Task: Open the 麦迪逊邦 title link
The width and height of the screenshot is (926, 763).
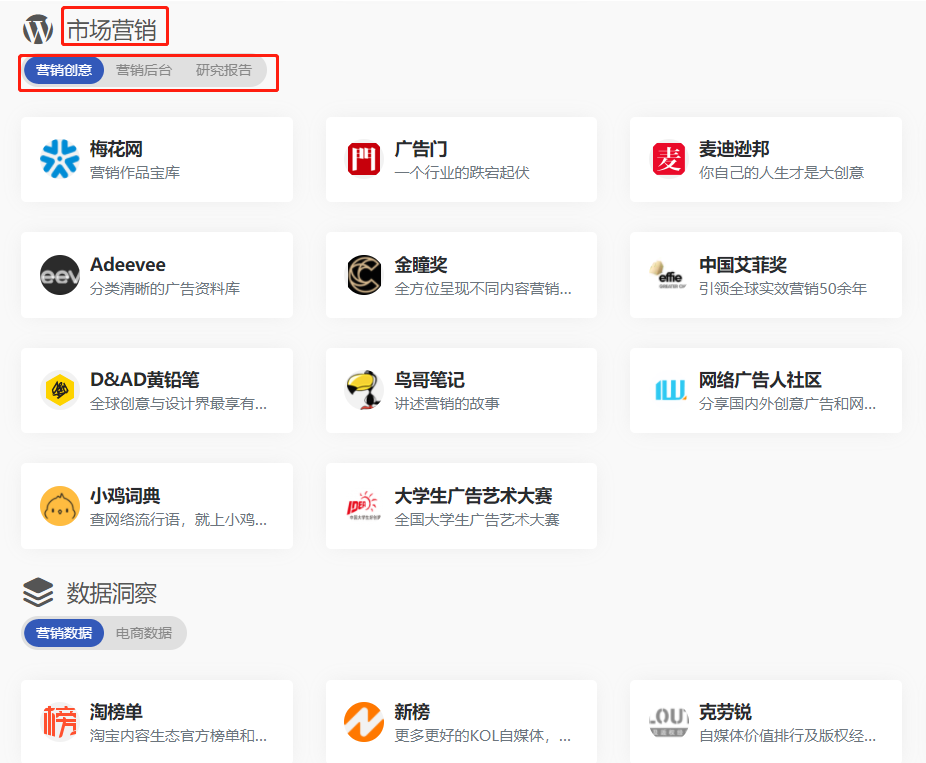Action: click(x=734, y=149)
